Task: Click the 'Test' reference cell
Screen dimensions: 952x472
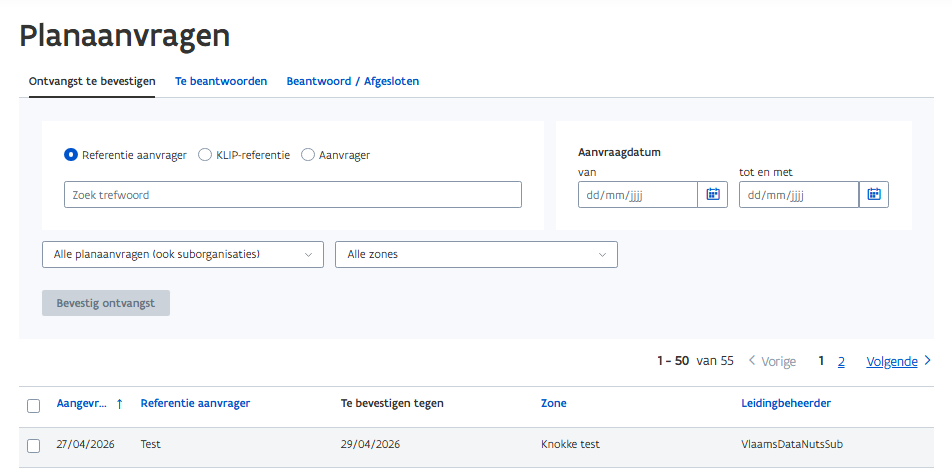Action: (151, 444)
